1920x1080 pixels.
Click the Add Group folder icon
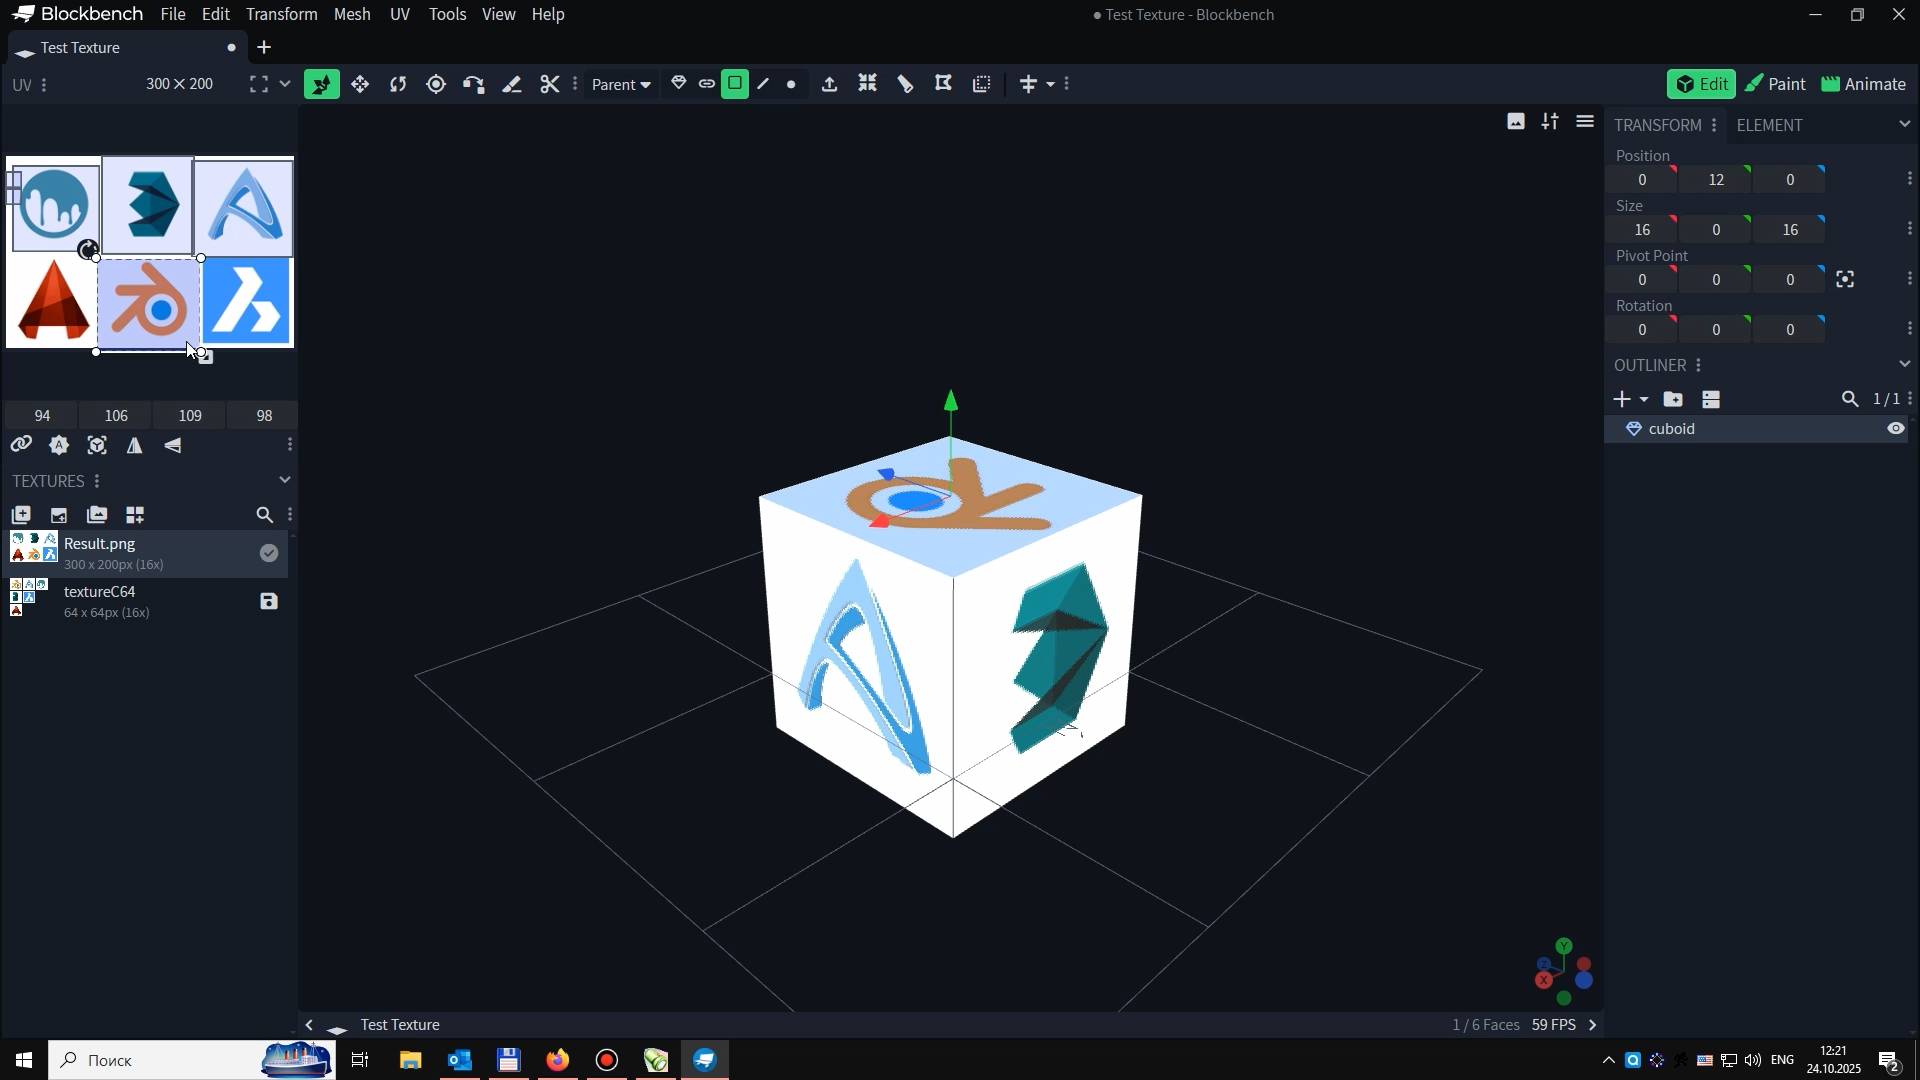tap(1673, 400)
